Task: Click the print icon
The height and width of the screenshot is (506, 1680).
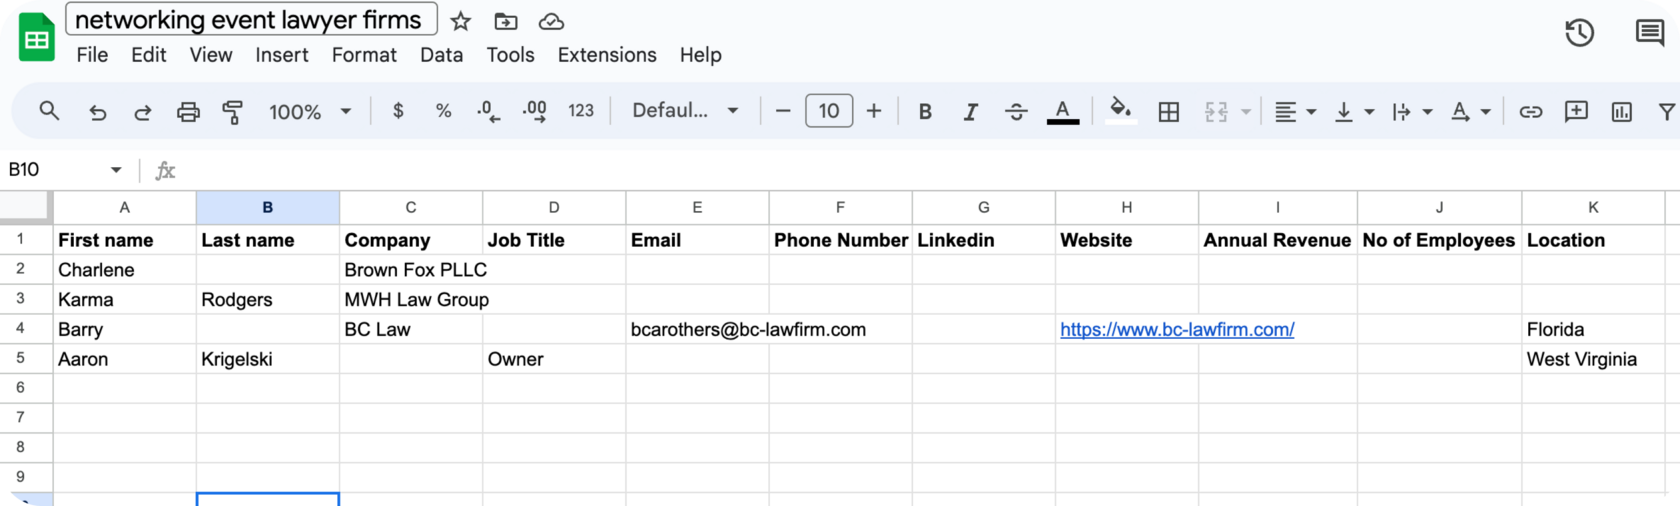Action: point(188,112)
